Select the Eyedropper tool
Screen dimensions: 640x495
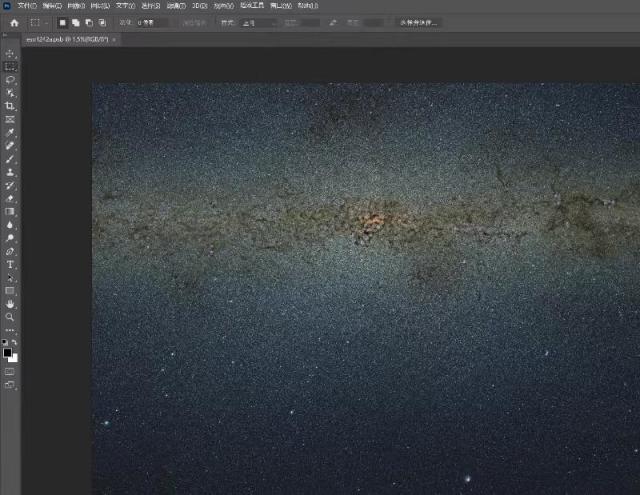pos(10,132)
